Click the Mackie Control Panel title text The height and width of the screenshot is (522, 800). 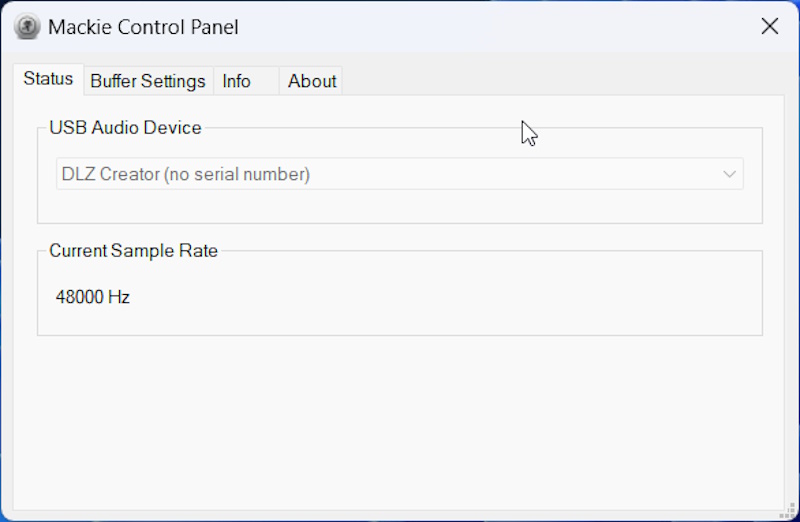tap(143, 27)
